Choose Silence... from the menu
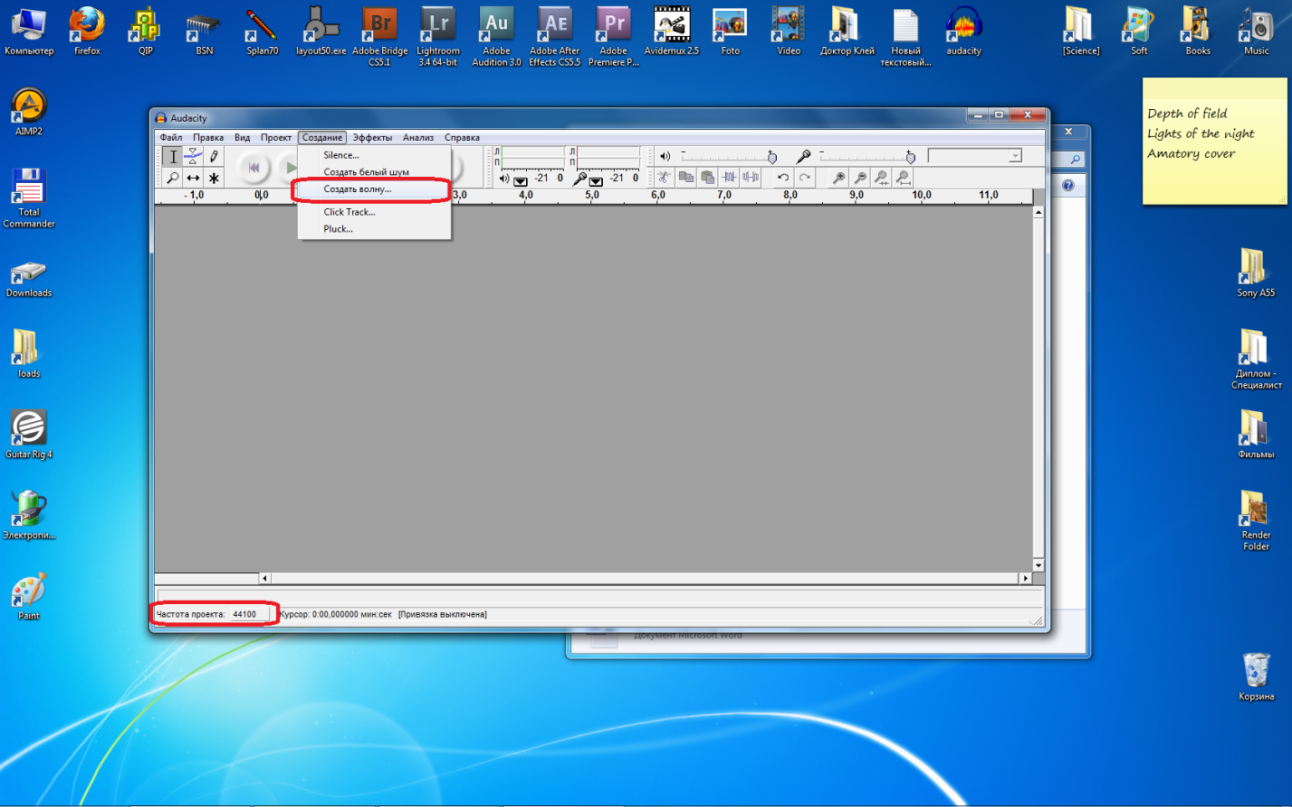 (x=374, y=155)
